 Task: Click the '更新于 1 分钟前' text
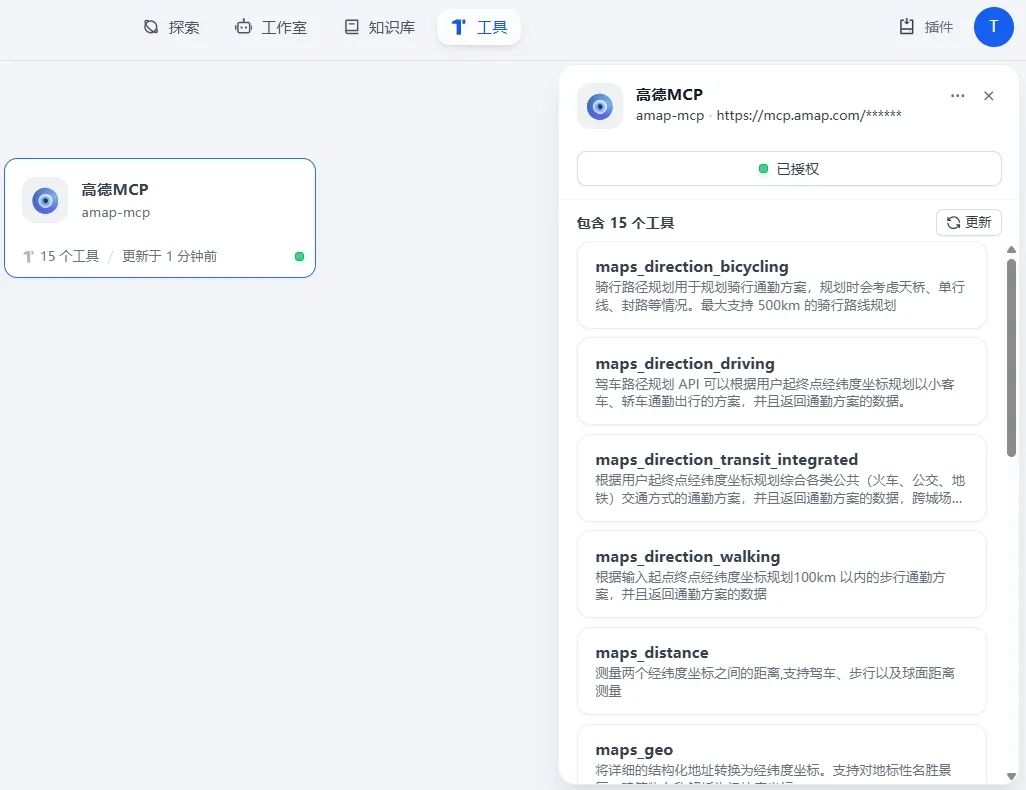[x=169, y=256]
